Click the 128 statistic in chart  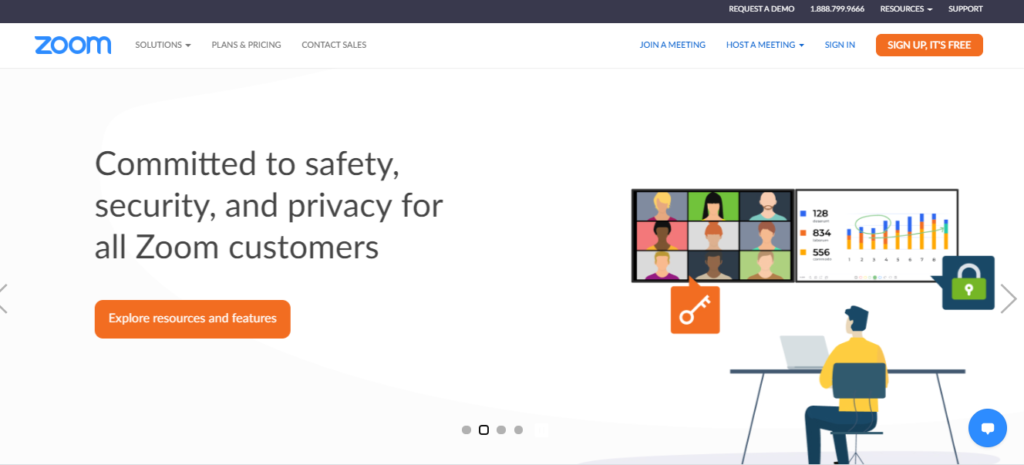point(821,214)
